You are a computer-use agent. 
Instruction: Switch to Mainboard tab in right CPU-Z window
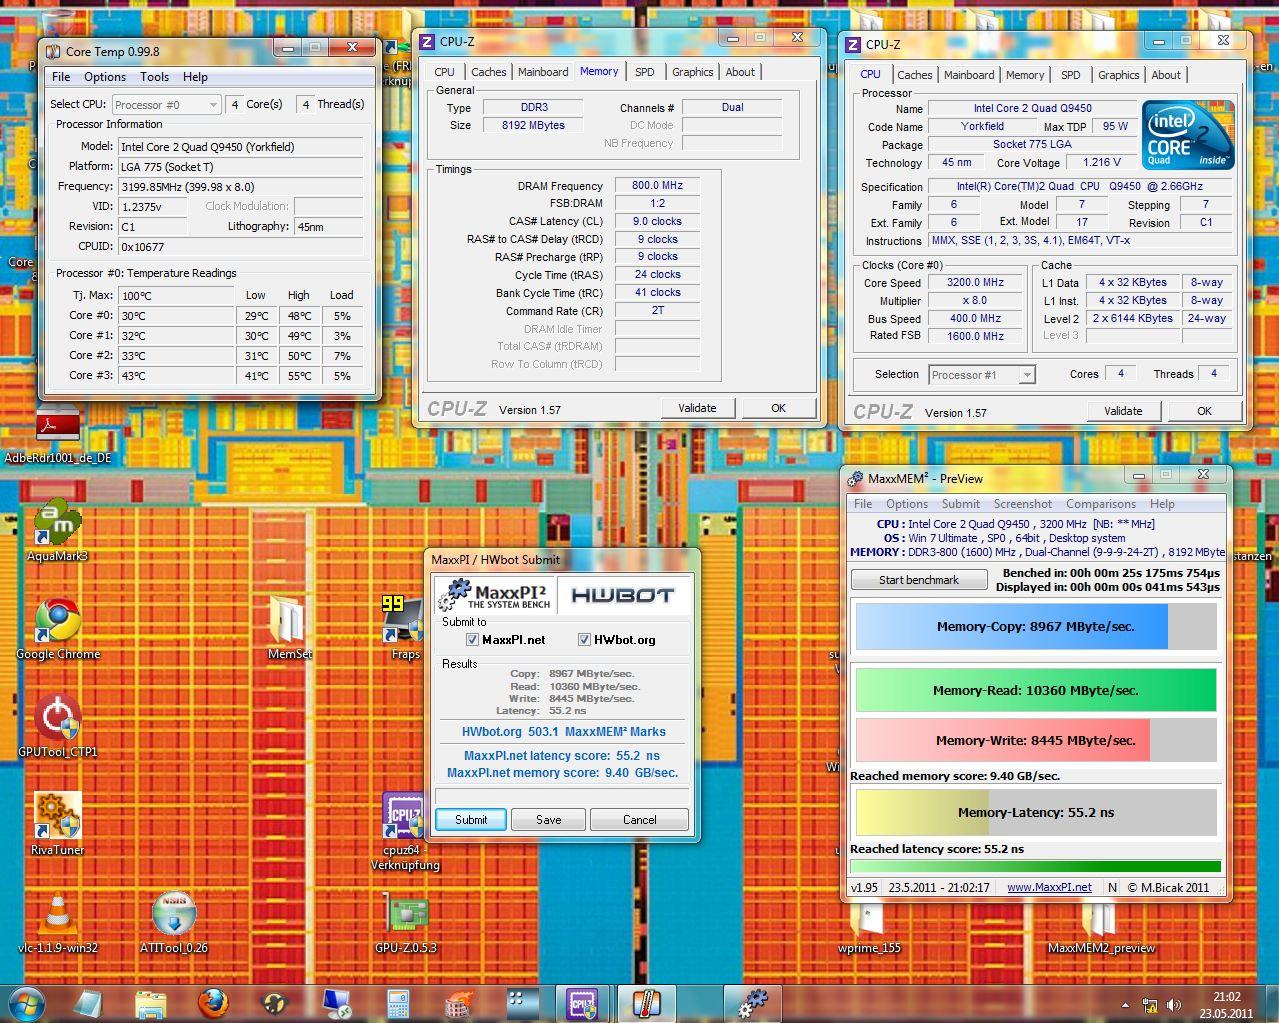pos(969,75)
